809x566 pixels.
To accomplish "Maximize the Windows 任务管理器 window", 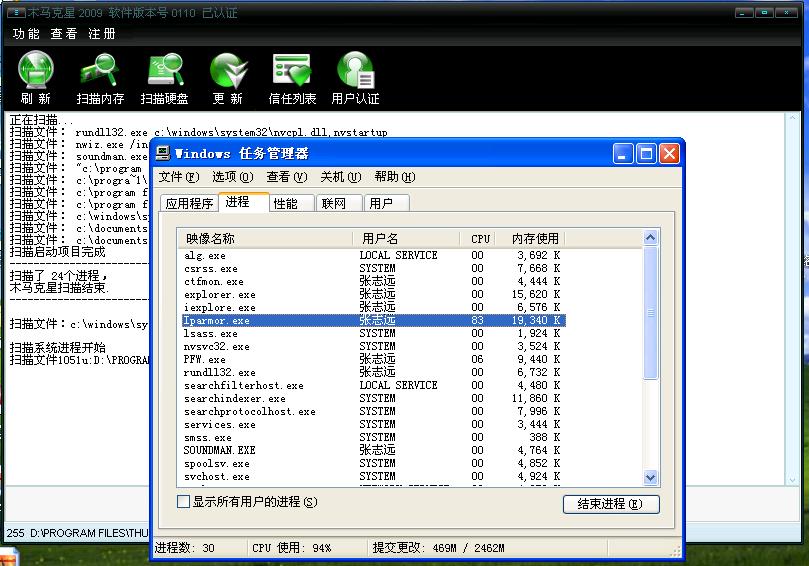I will [646, 154].
